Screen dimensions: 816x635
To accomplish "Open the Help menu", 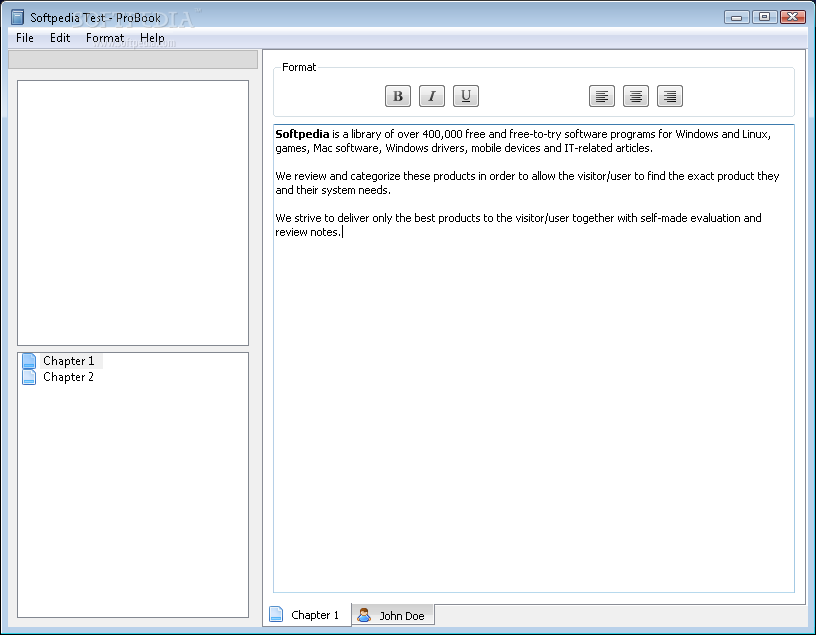I will click(152, 38).
